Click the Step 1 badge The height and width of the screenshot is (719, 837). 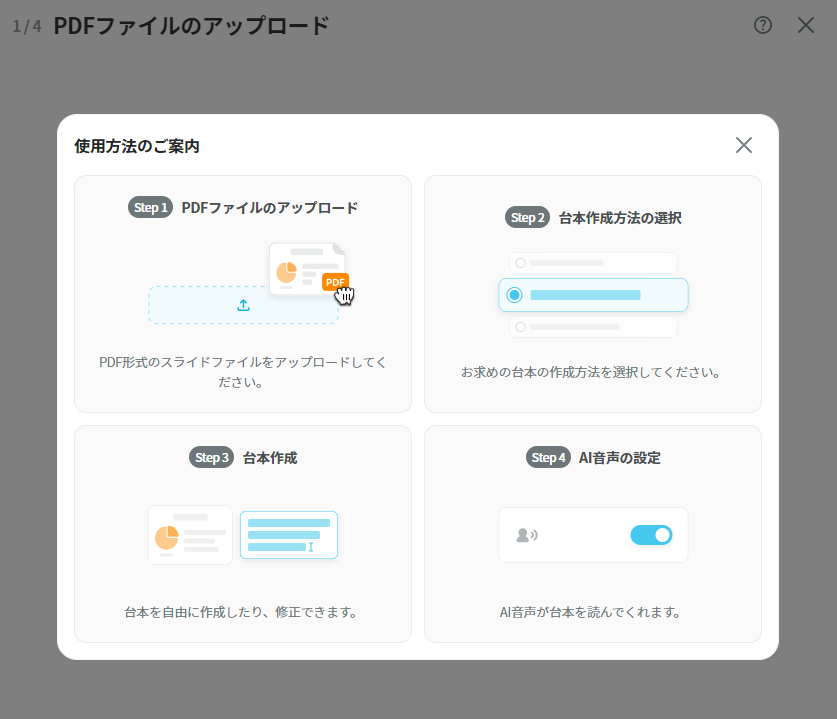click(150, 208)
